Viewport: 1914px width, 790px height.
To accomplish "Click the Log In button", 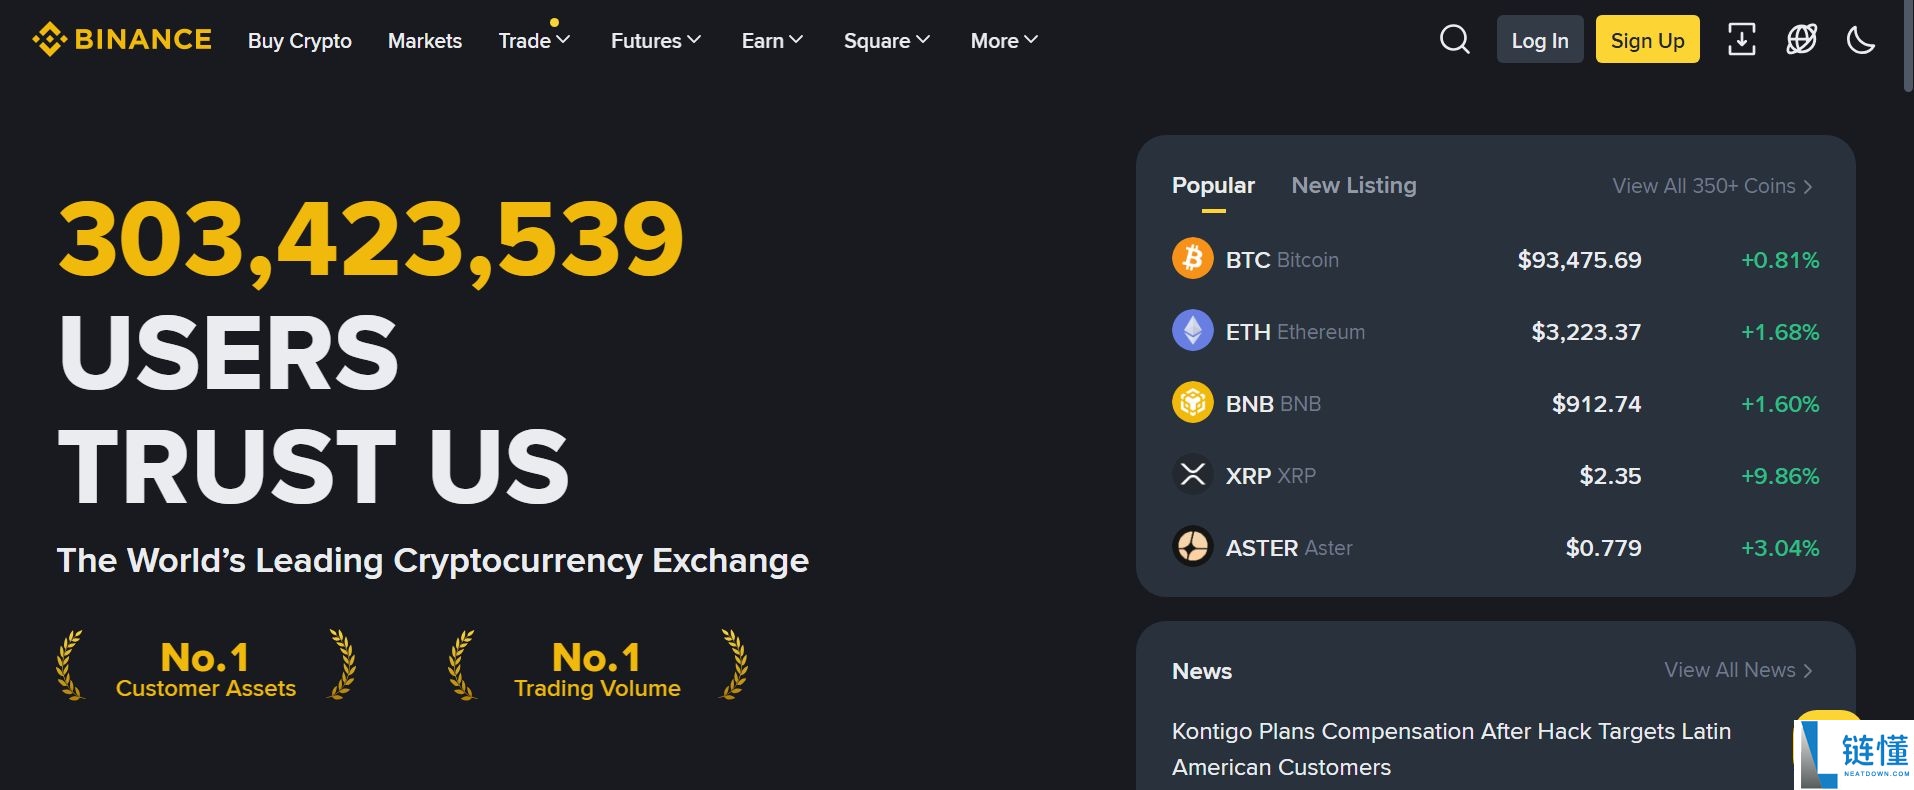I will click(x=1540, y=40).
